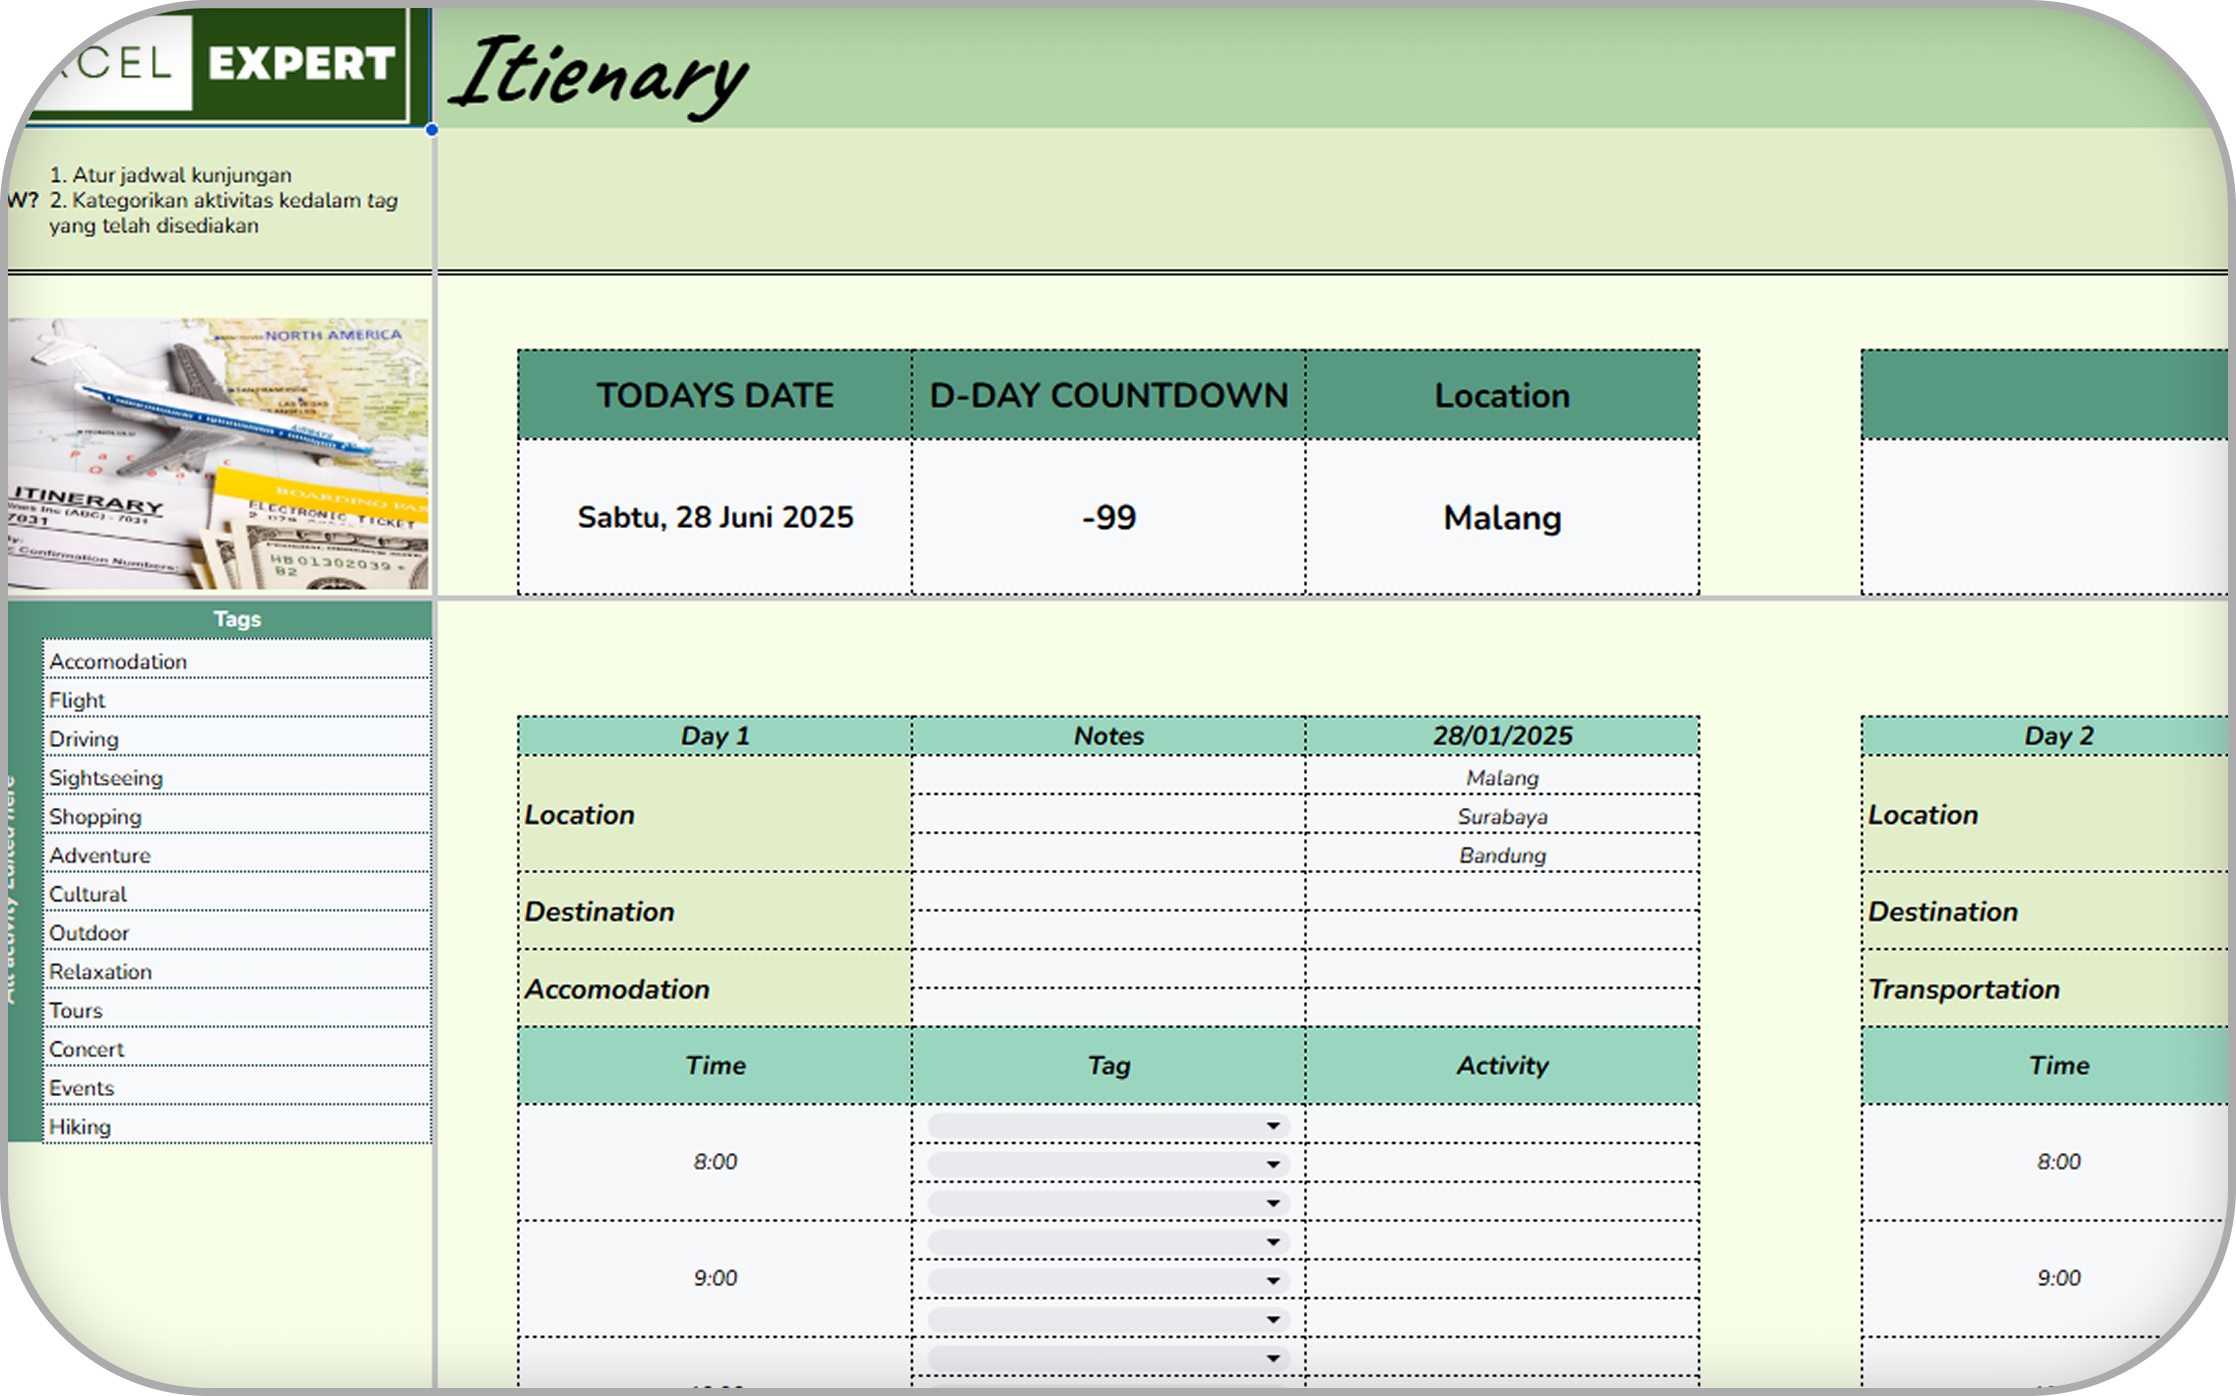2236x1396 pixels.
Task: Open the third 9:00 Tag dropdown
Action: coord(1272,1320)
